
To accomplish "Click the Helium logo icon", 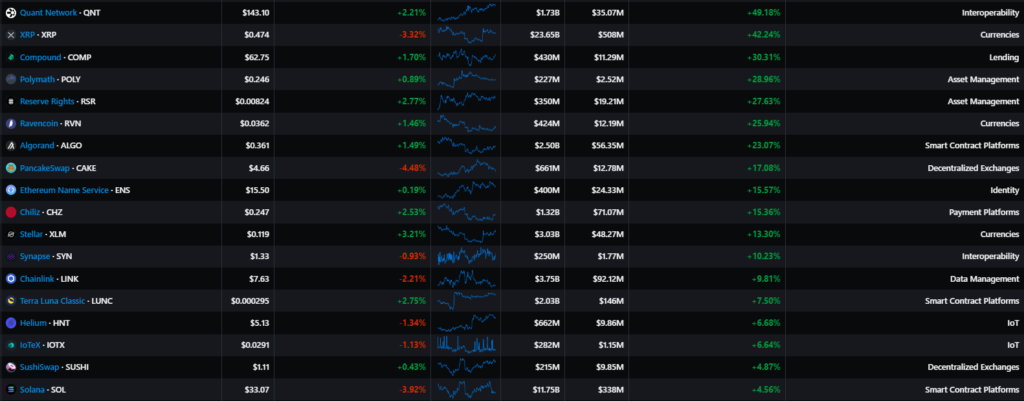I will pyautogui.click(x=10, y=323).
